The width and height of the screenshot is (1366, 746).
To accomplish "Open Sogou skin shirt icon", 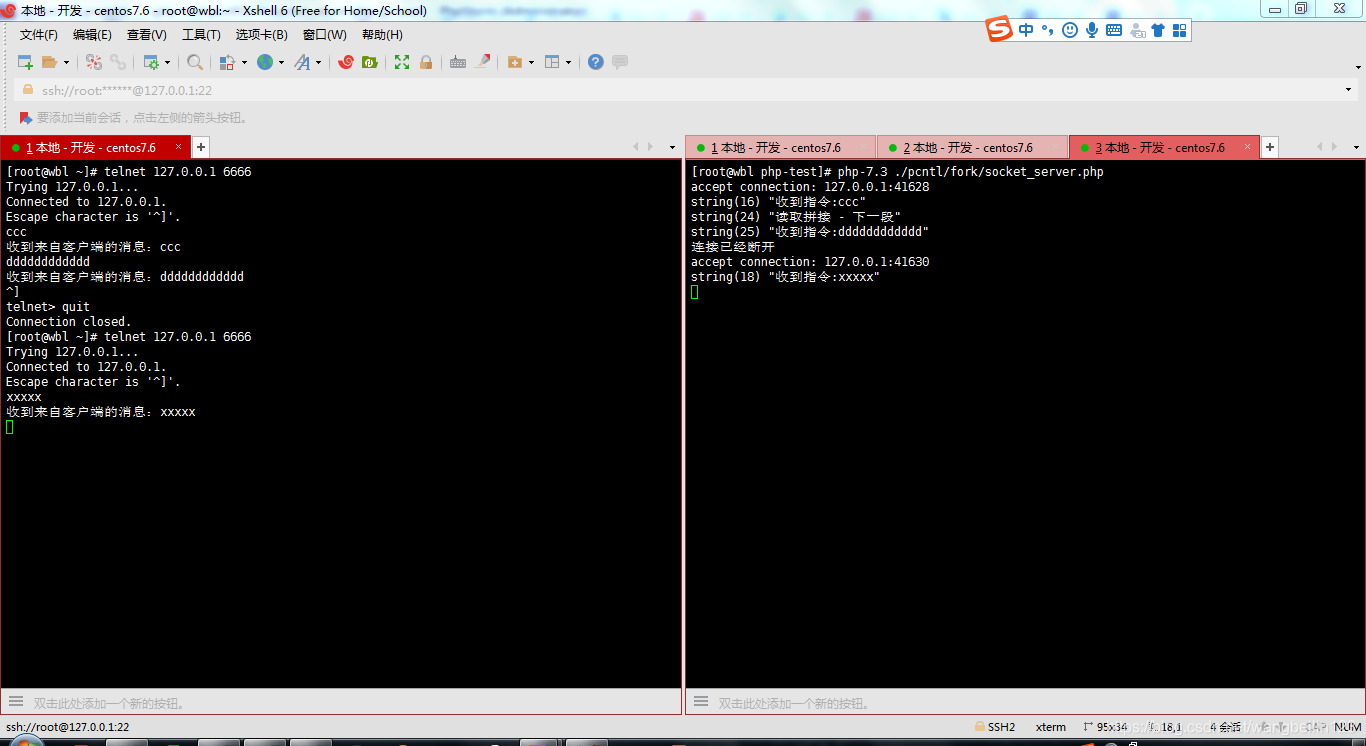I will tap(1158, 30).
